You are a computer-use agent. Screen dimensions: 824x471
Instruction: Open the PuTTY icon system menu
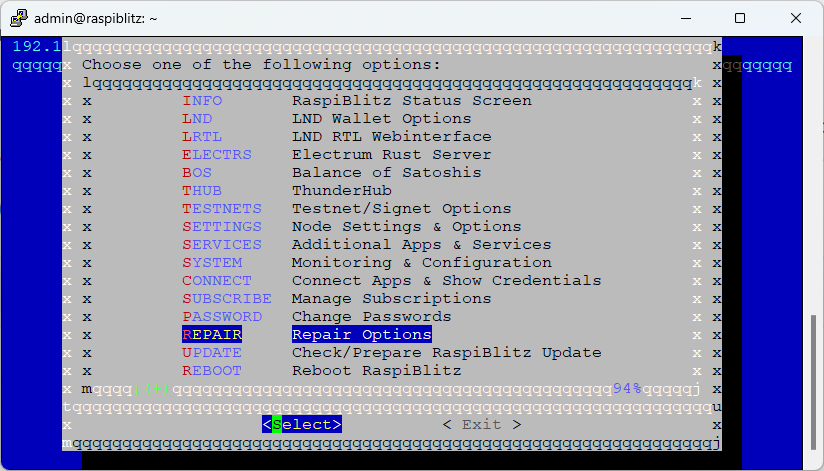coord(19,18)
